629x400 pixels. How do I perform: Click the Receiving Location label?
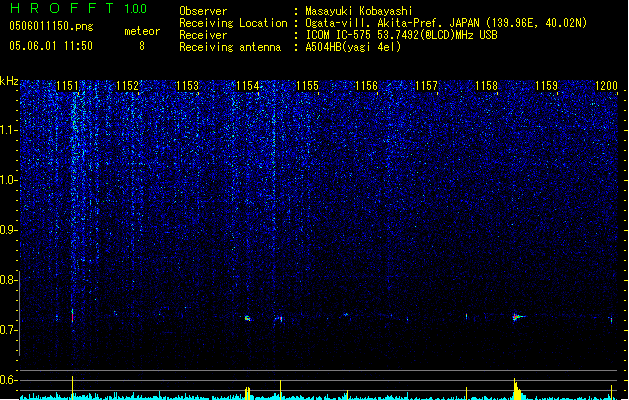[x=233, y=23]
